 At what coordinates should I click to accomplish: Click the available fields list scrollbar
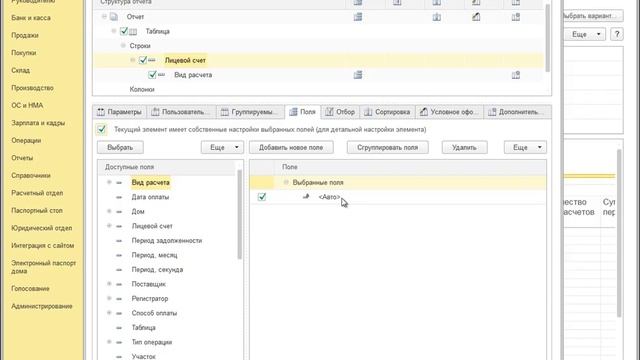[240, 214]
